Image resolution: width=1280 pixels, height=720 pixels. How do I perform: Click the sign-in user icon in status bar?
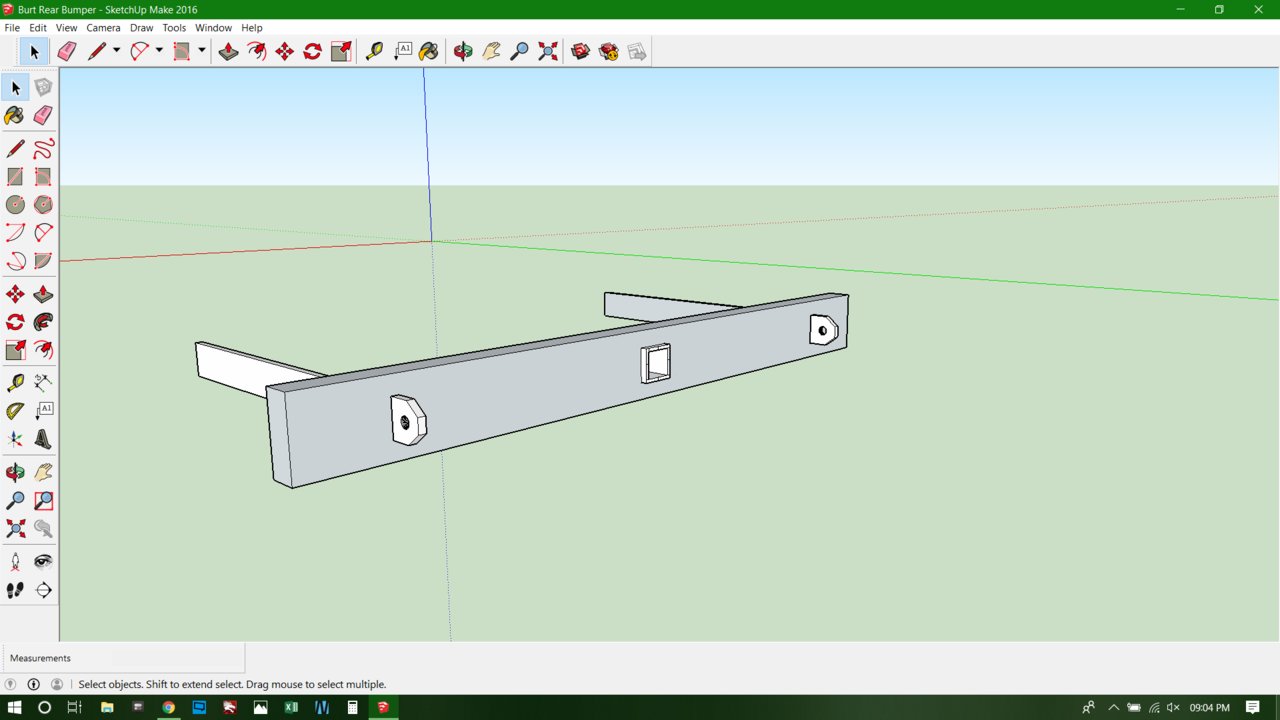(x=57, y=684)
